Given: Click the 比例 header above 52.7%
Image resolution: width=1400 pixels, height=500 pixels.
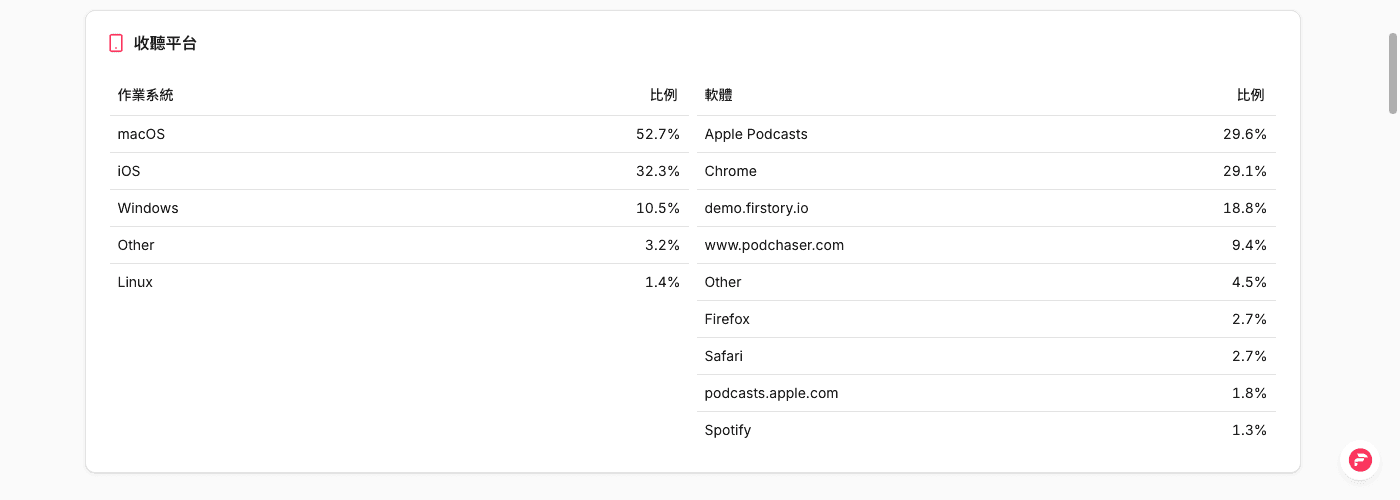Looking at the screenshot, I should [664, 95].
